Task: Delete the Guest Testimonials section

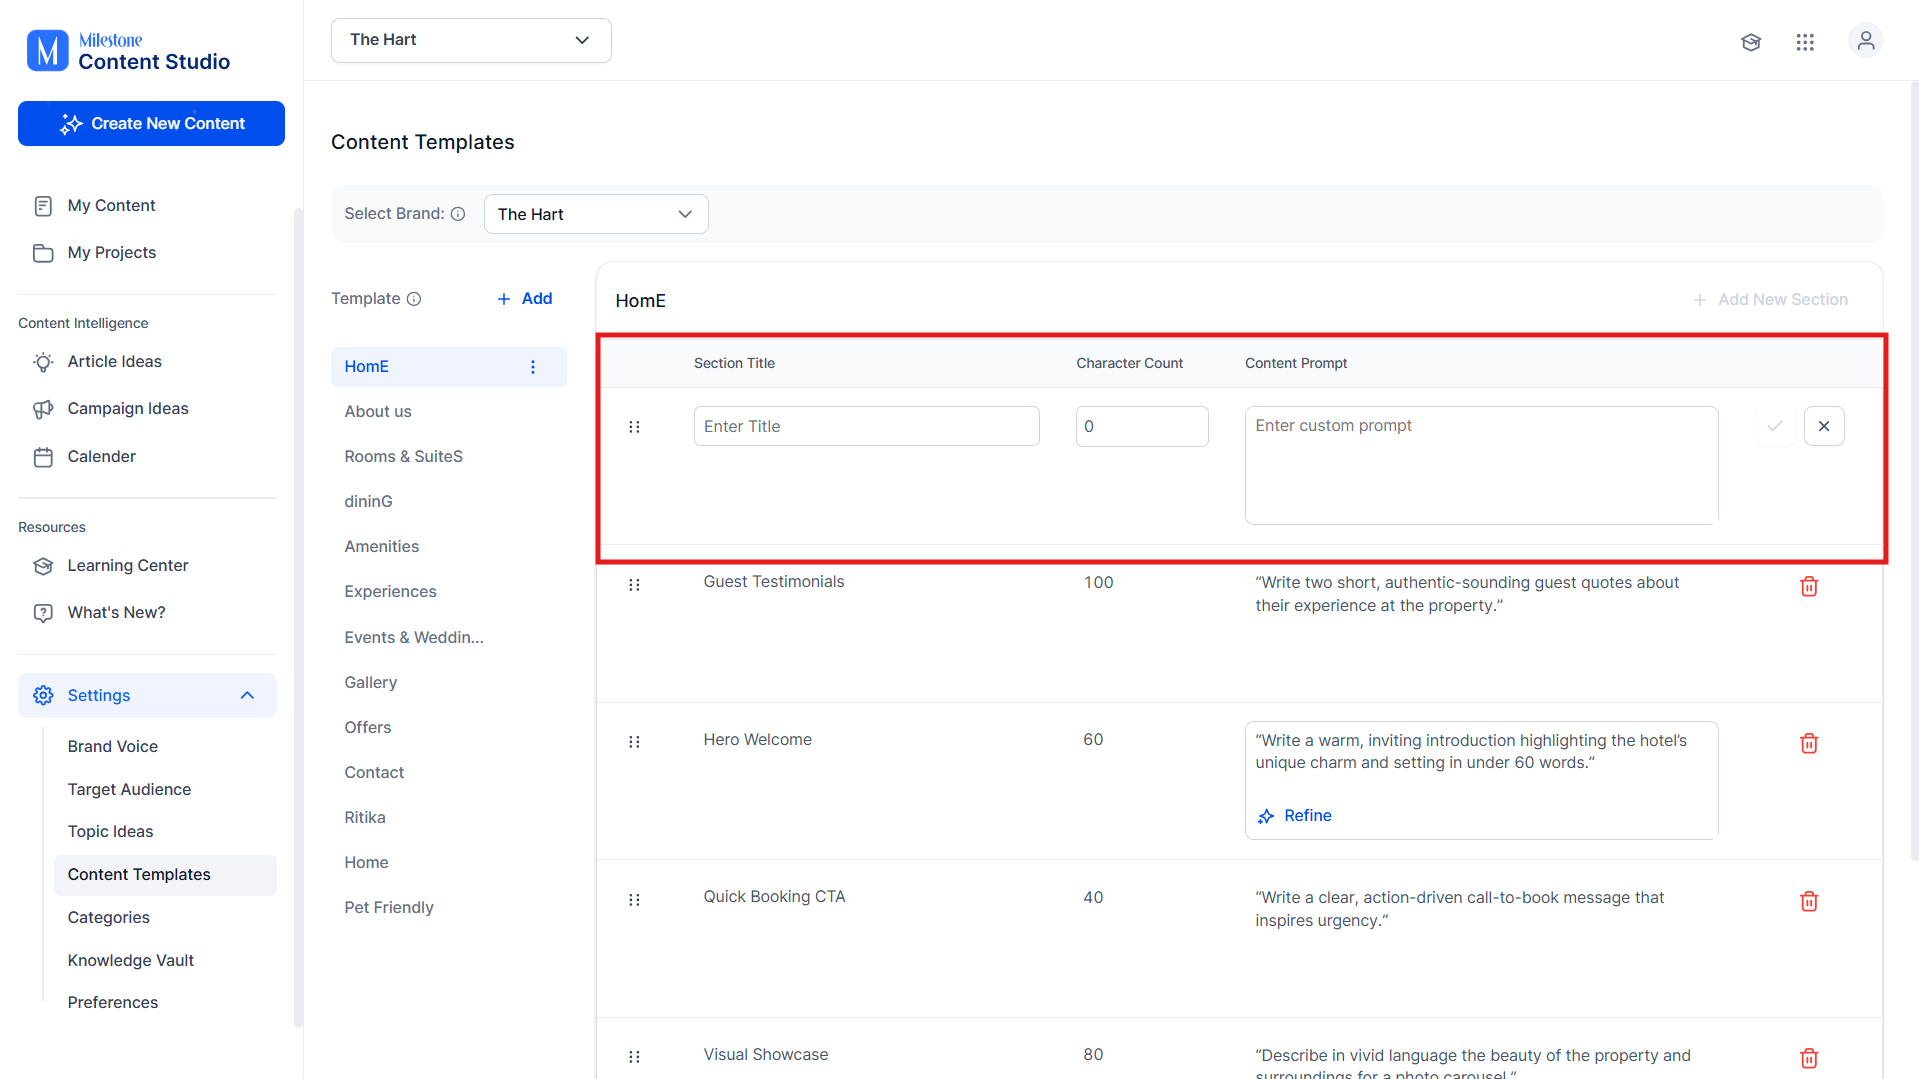Action: click(1809, 586)
